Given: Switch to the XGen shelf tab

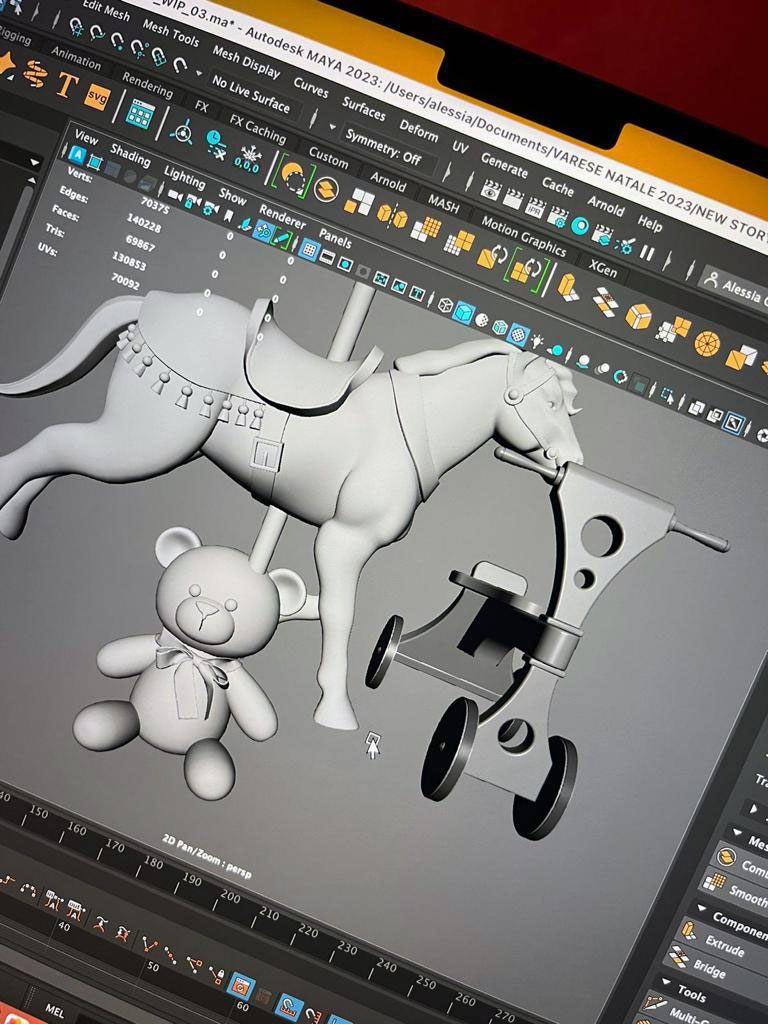Looking at the screenshot, I should pos(602,266).
